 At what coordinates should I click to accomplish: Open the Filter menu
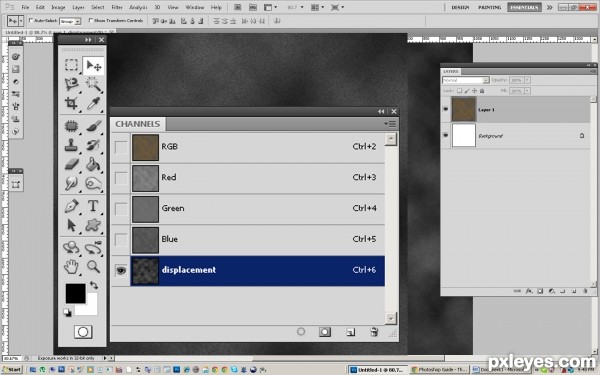pyautogui.click(x=117, y=7)
